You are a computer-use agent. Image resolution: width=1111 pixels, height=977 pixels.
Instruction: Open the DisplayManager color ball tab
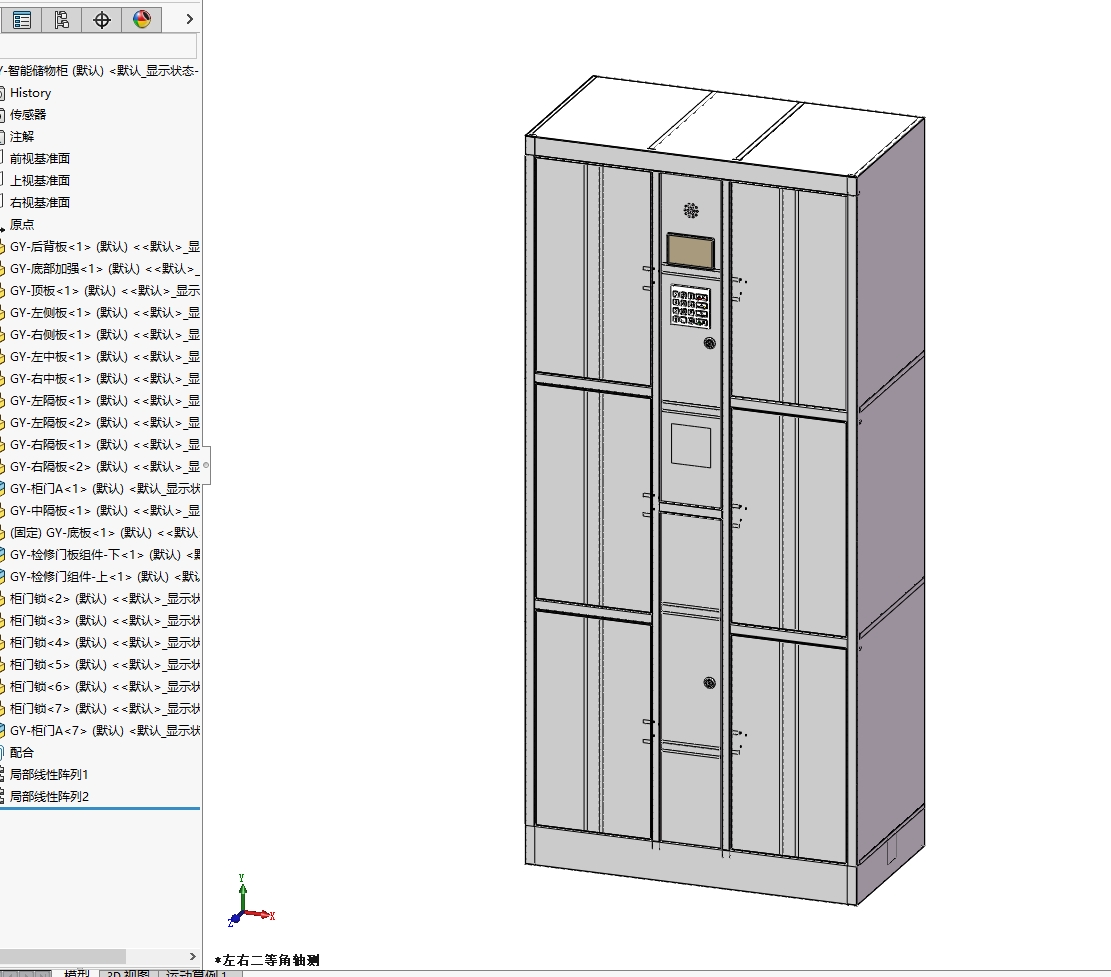tap(142, 19)
